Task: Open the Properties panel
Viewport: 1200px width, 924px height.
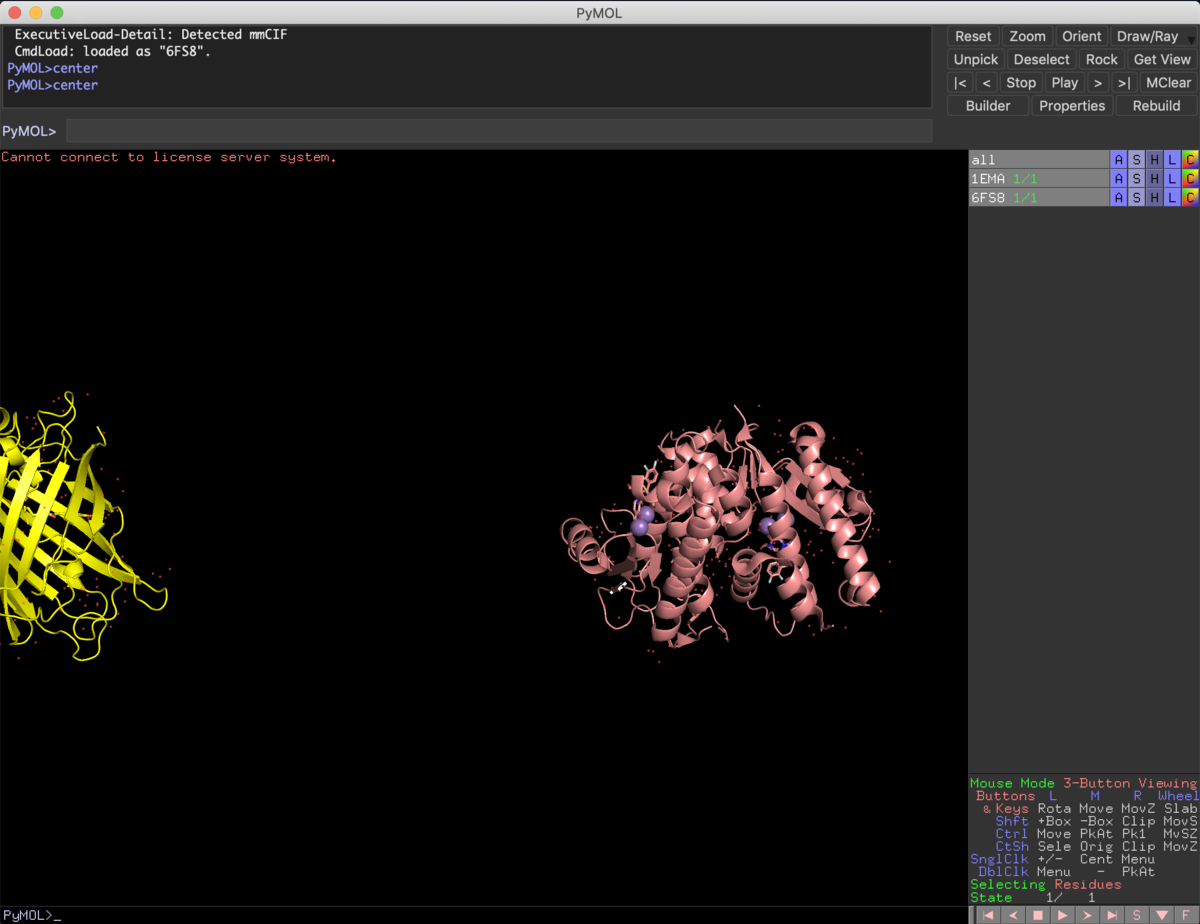Action: click(x=1072, y=106)
